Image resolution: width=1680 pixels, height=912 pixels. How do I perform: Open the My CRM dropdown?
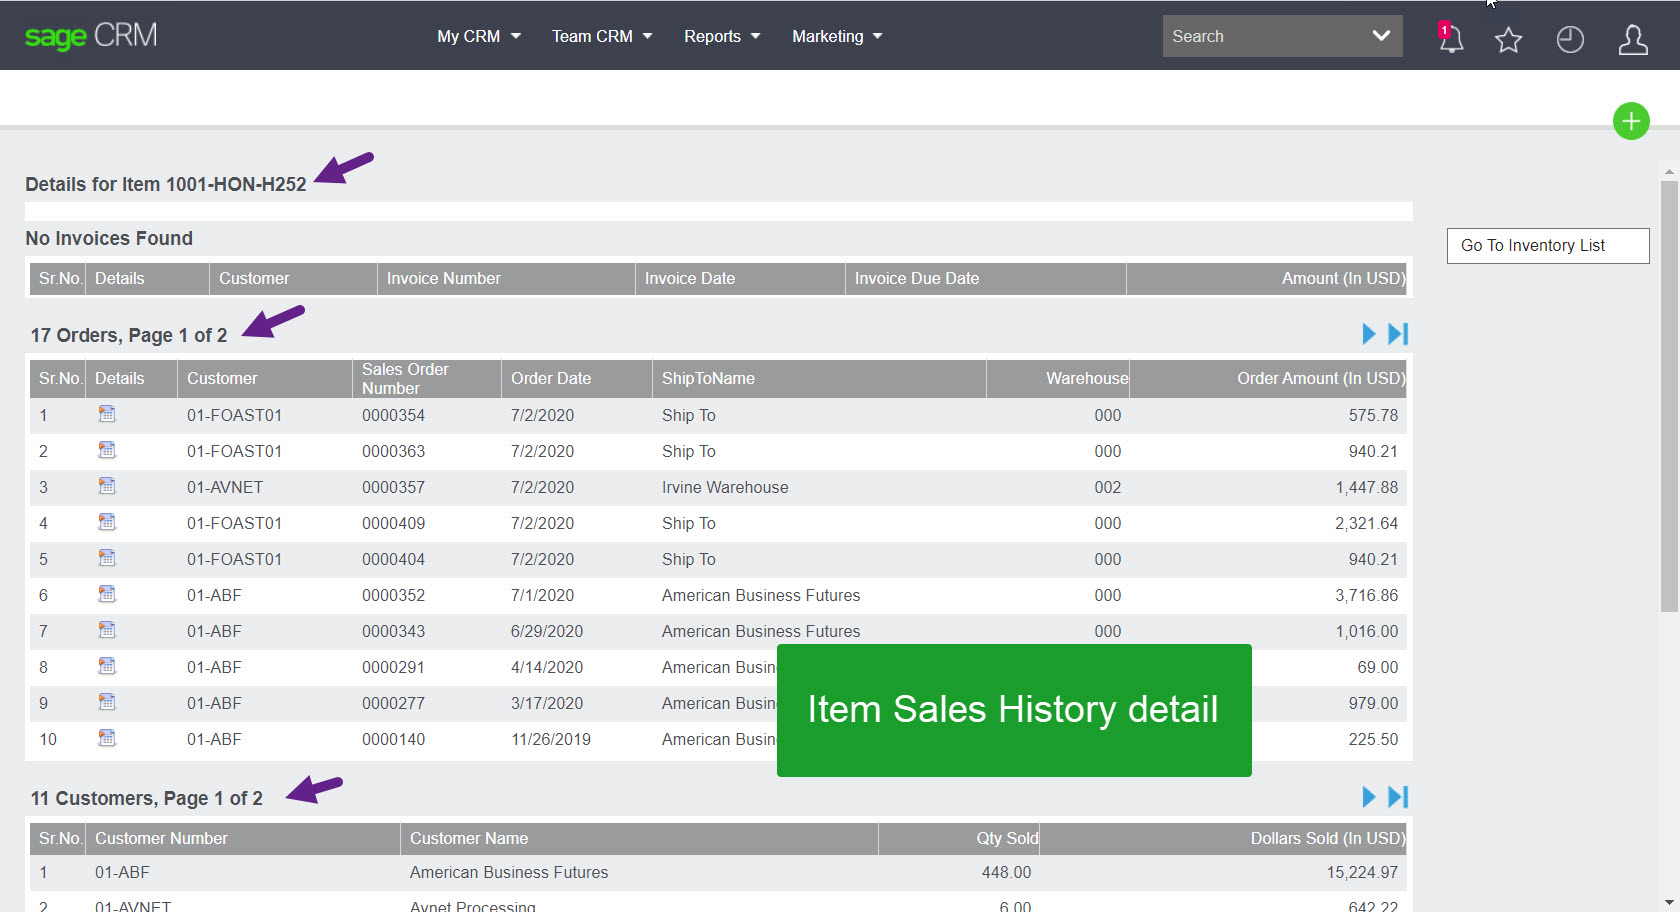[477, 36]
